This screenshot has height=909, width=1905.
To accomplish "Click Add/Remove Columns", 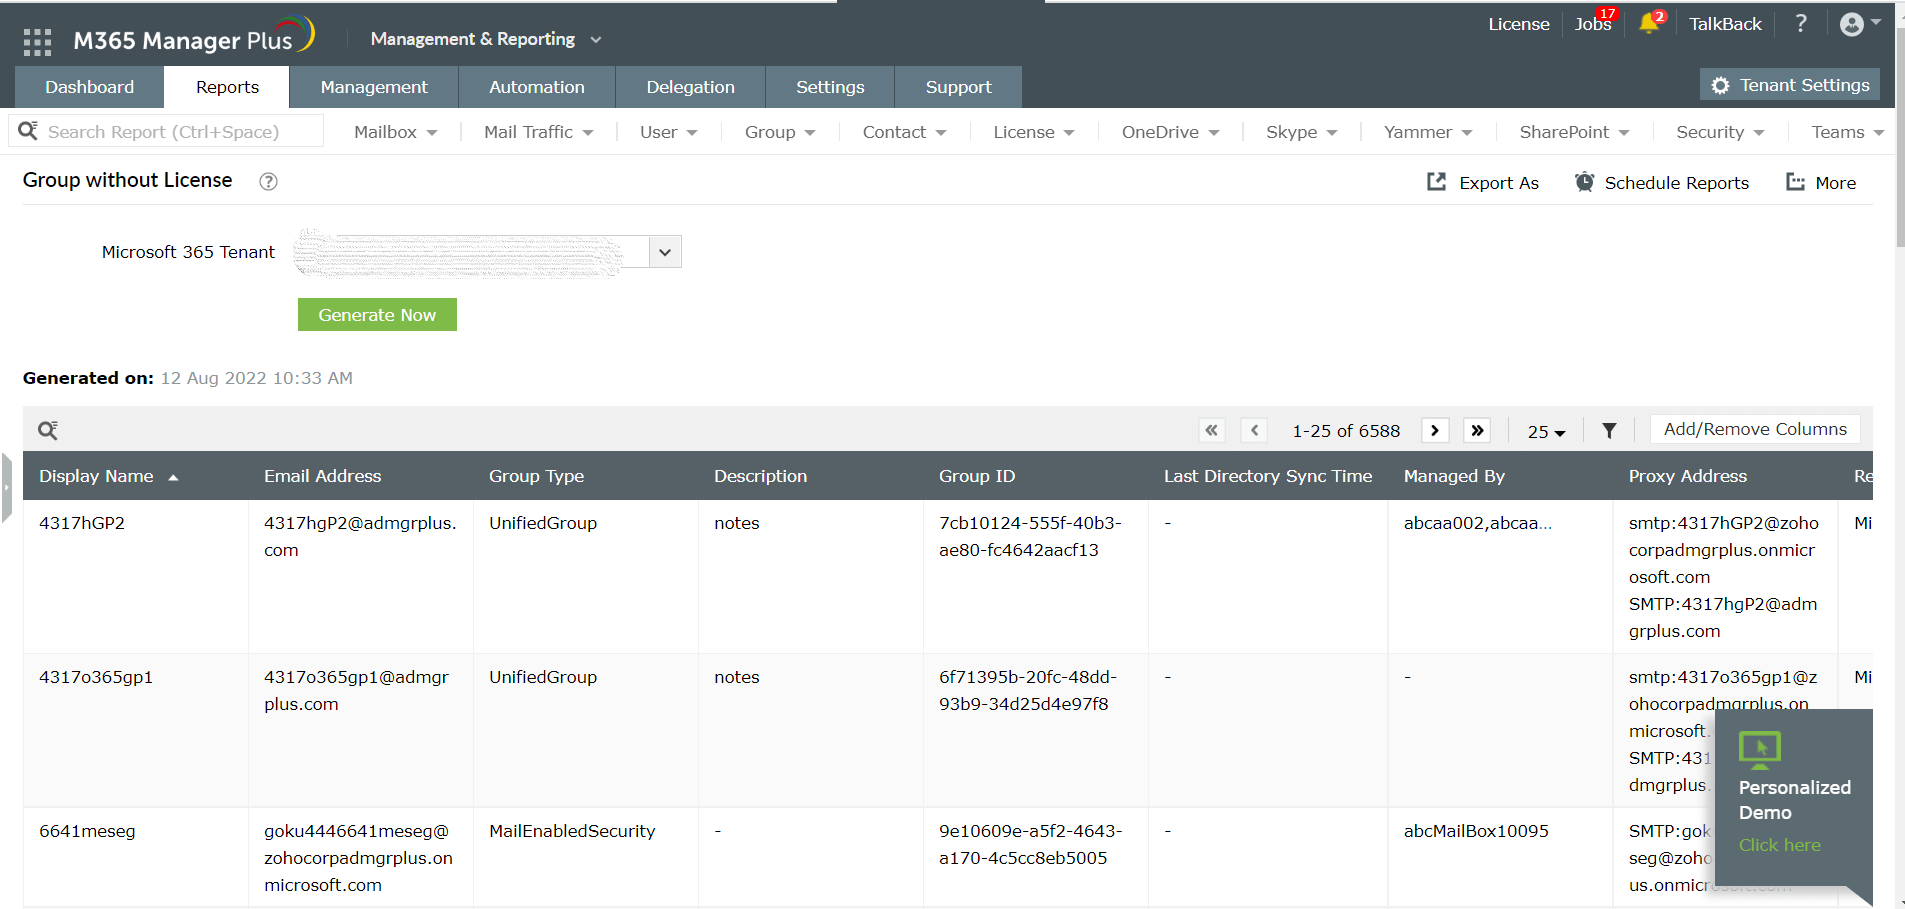I will [x=1755, y=429].
